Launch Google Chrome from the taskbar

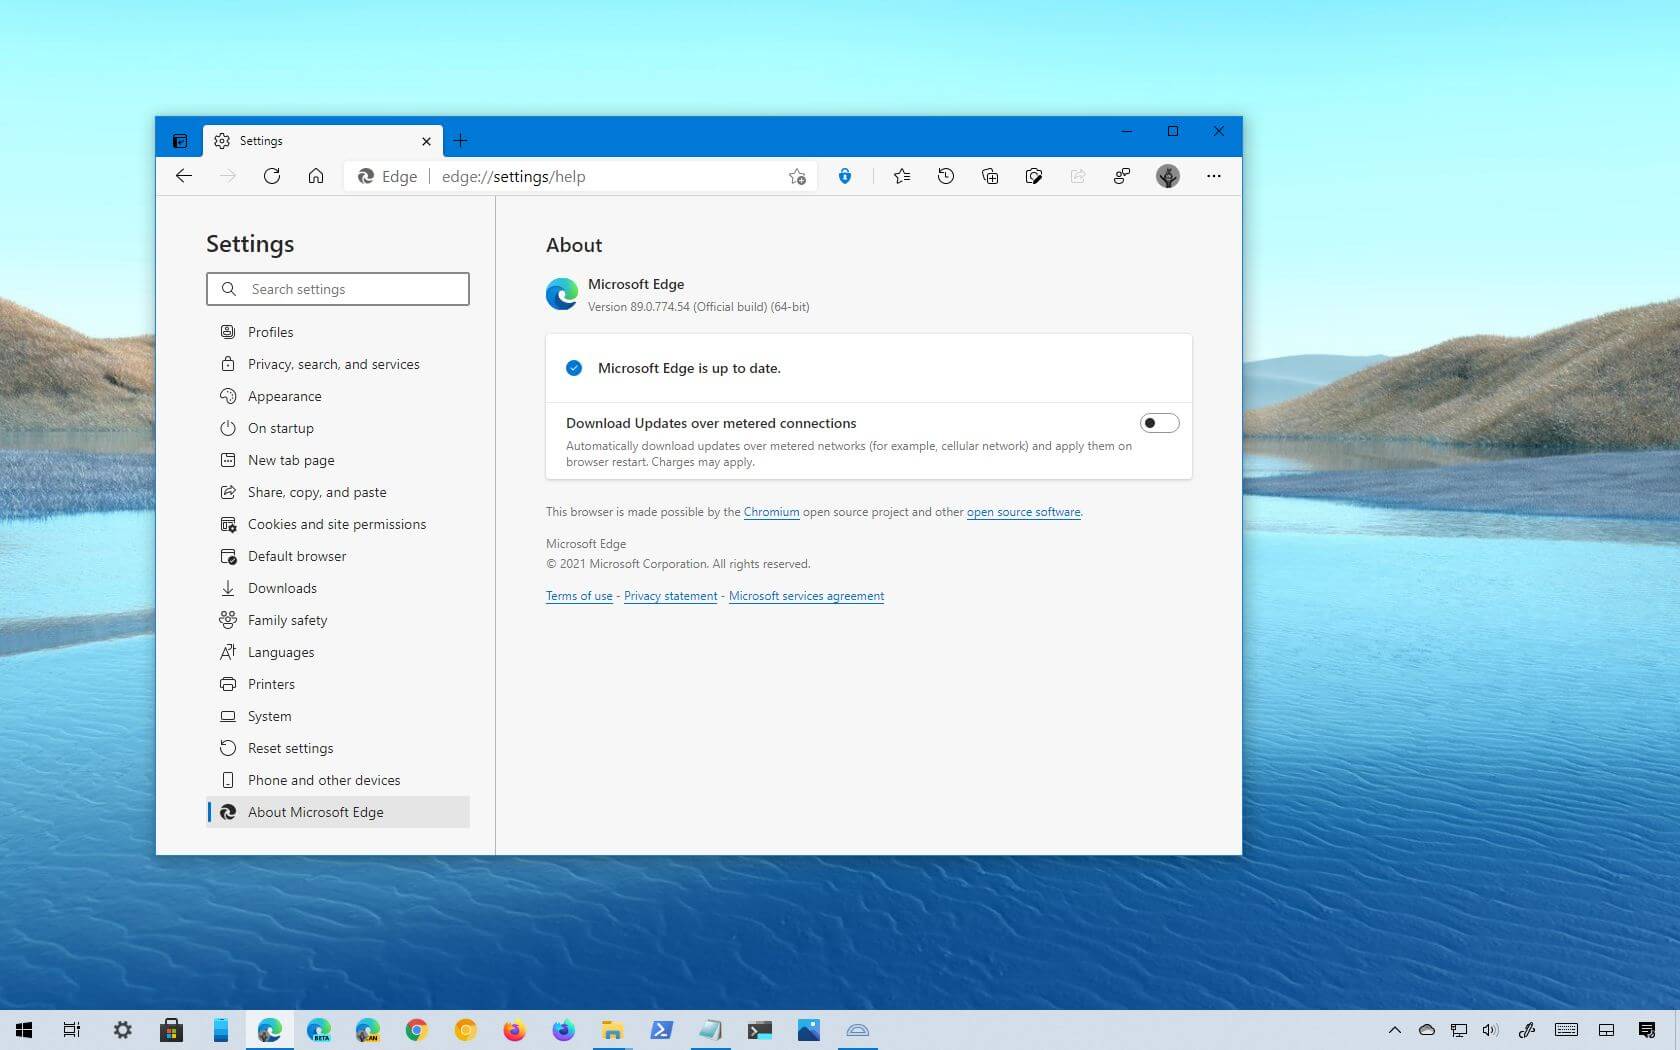click(416, 1030)
